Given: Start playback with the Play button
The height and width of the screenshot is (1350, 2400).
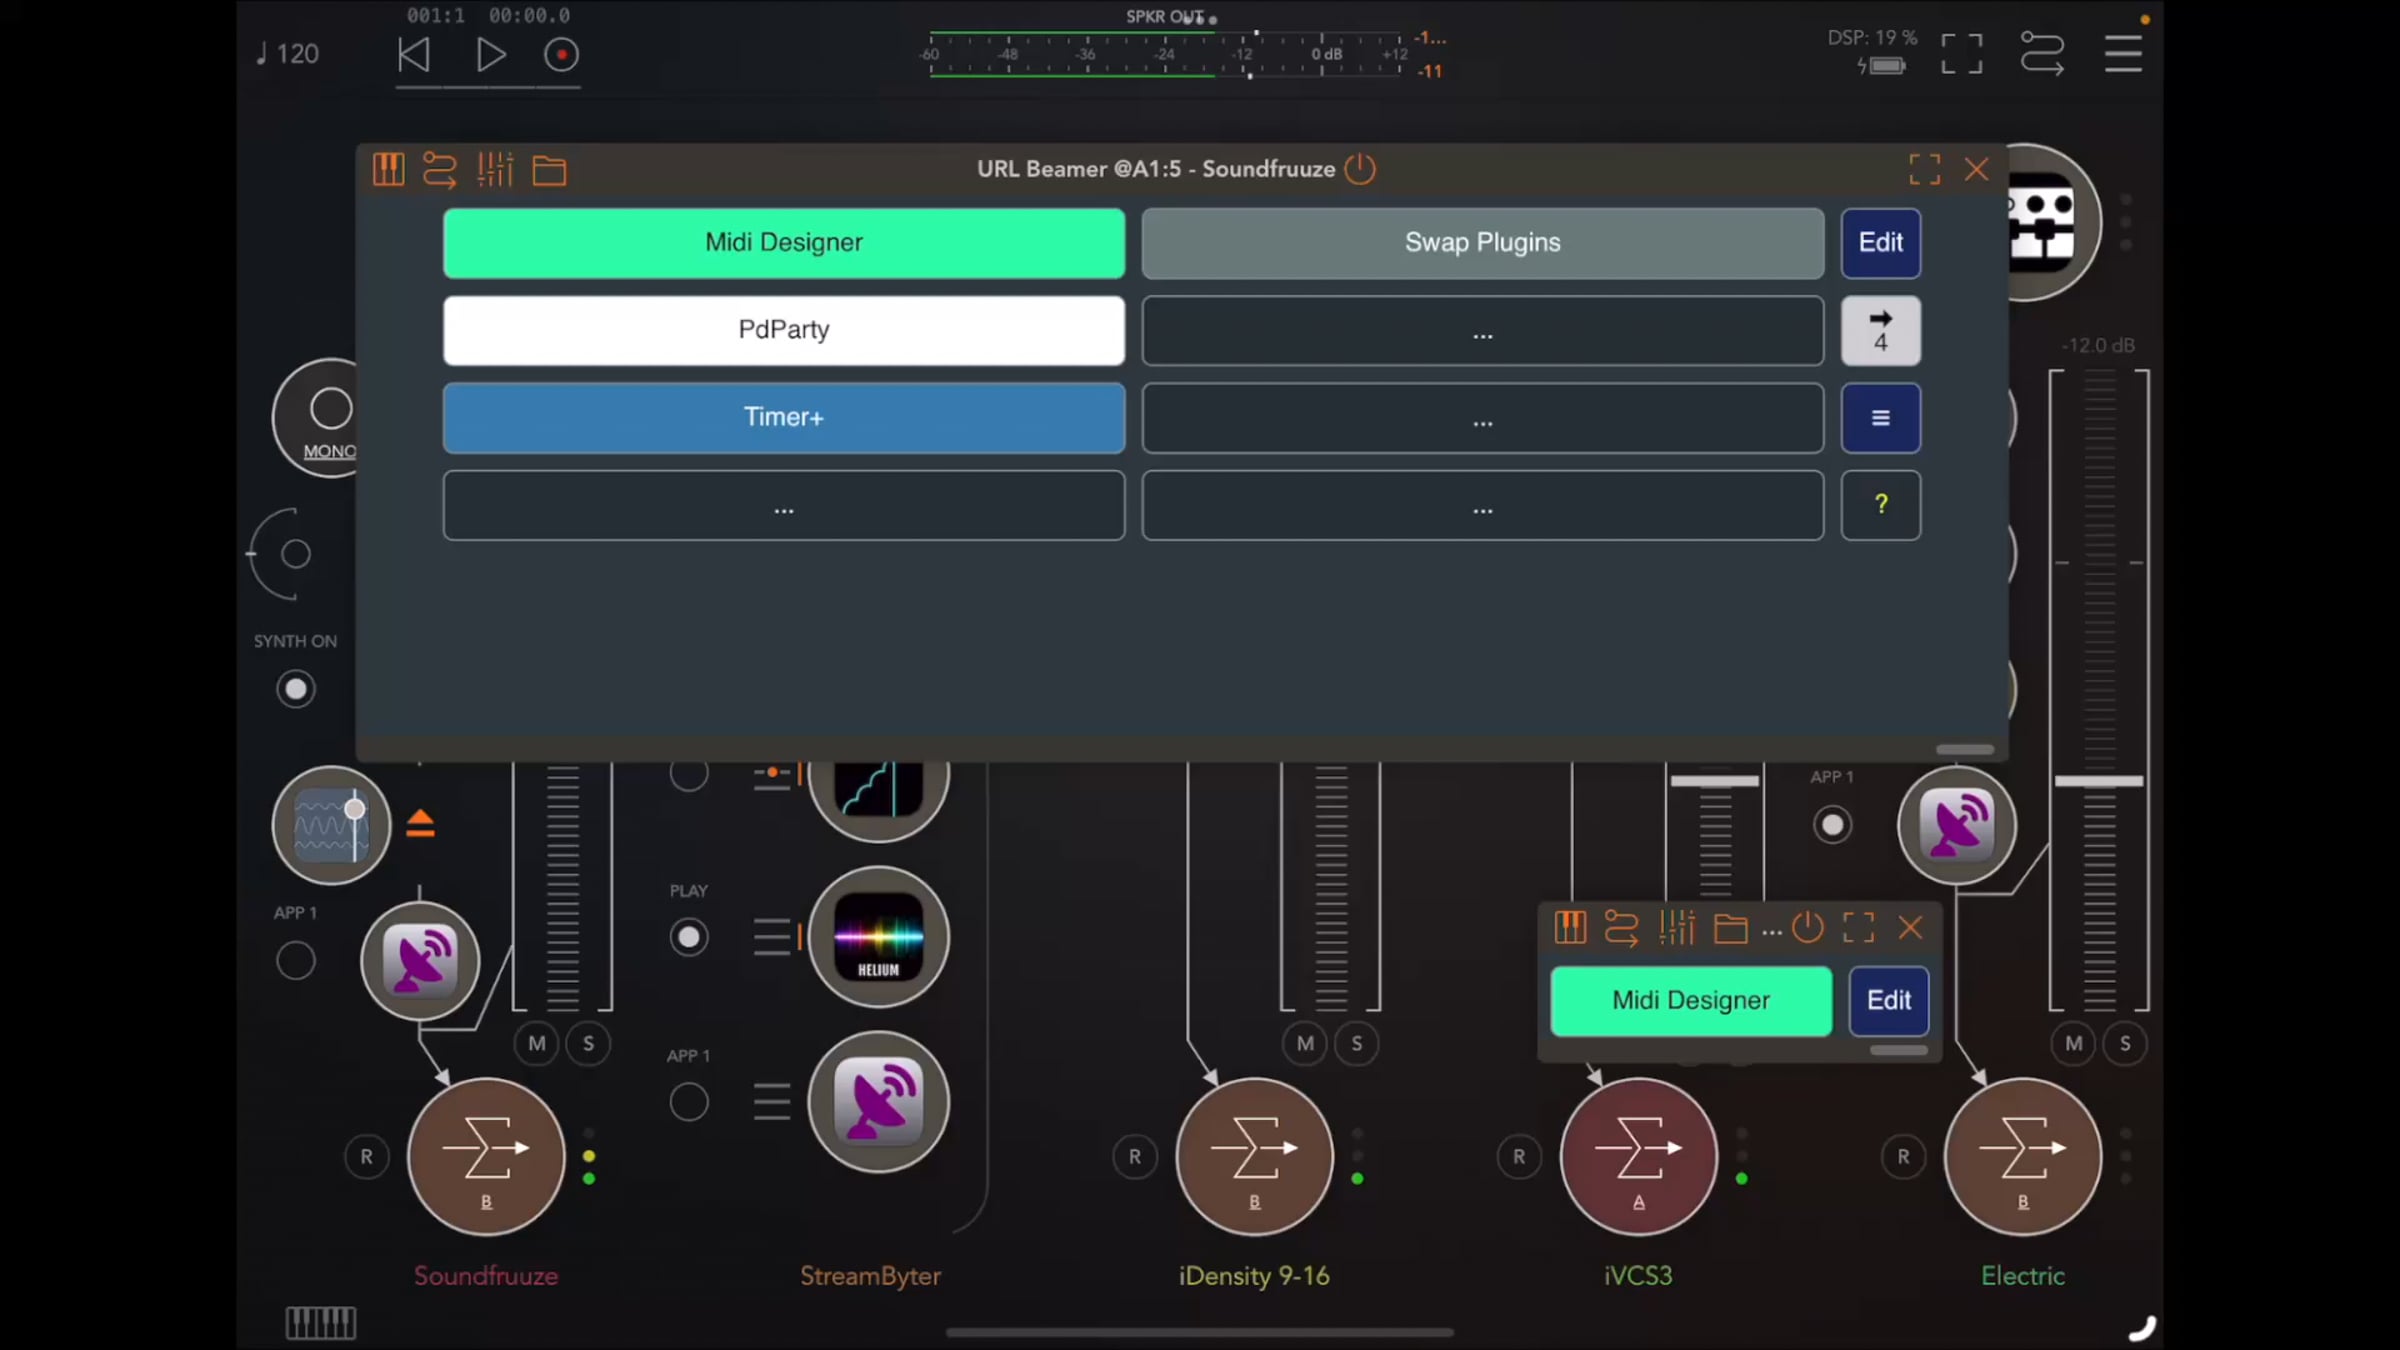Looking at the screenshot, I should [x=490, y=55].
